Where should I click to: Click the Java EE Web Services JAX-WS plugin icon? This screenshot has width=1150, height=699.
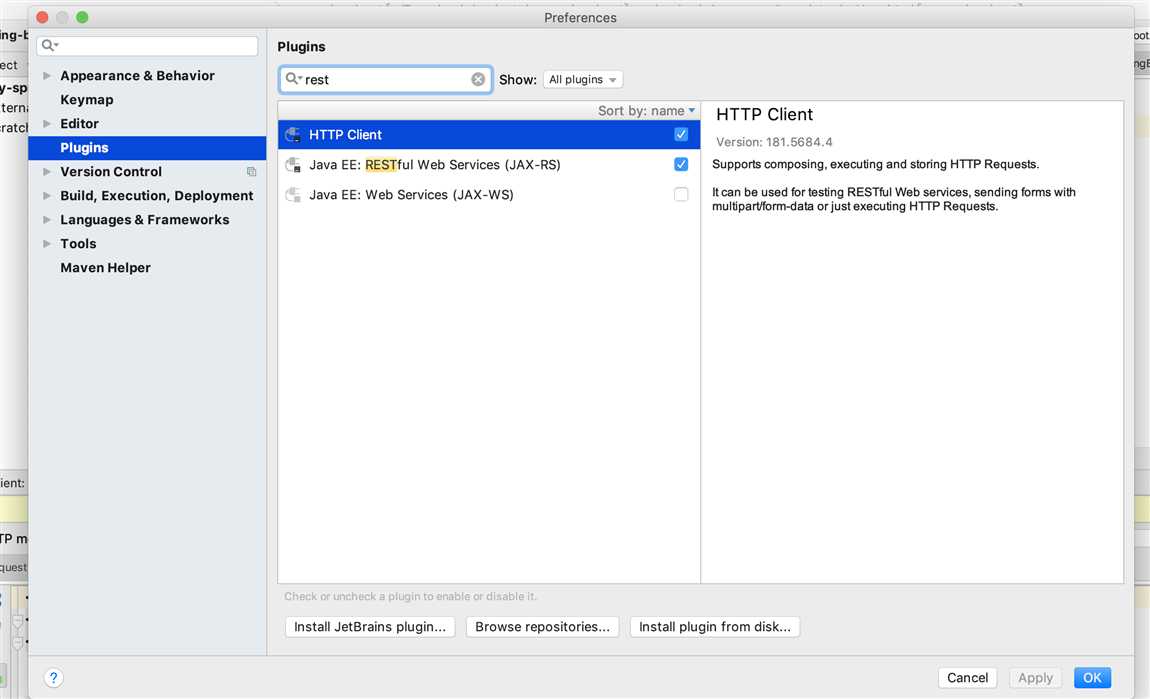click(x=293, y=195)
